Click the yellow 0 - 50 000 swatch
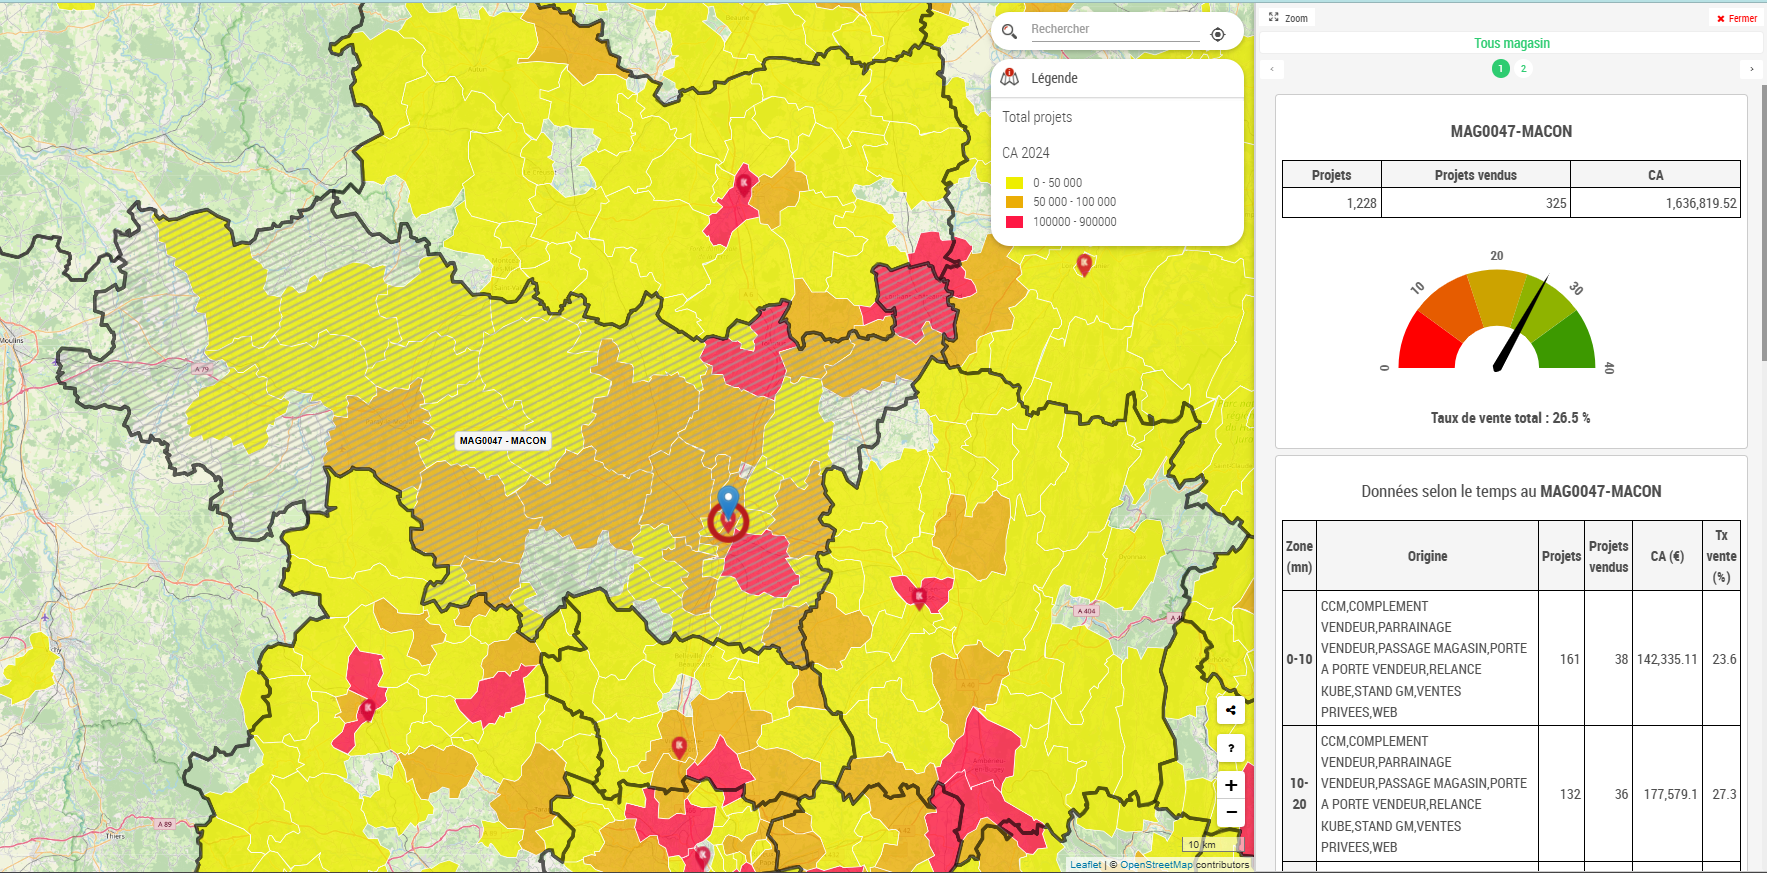 point(1014,183)
